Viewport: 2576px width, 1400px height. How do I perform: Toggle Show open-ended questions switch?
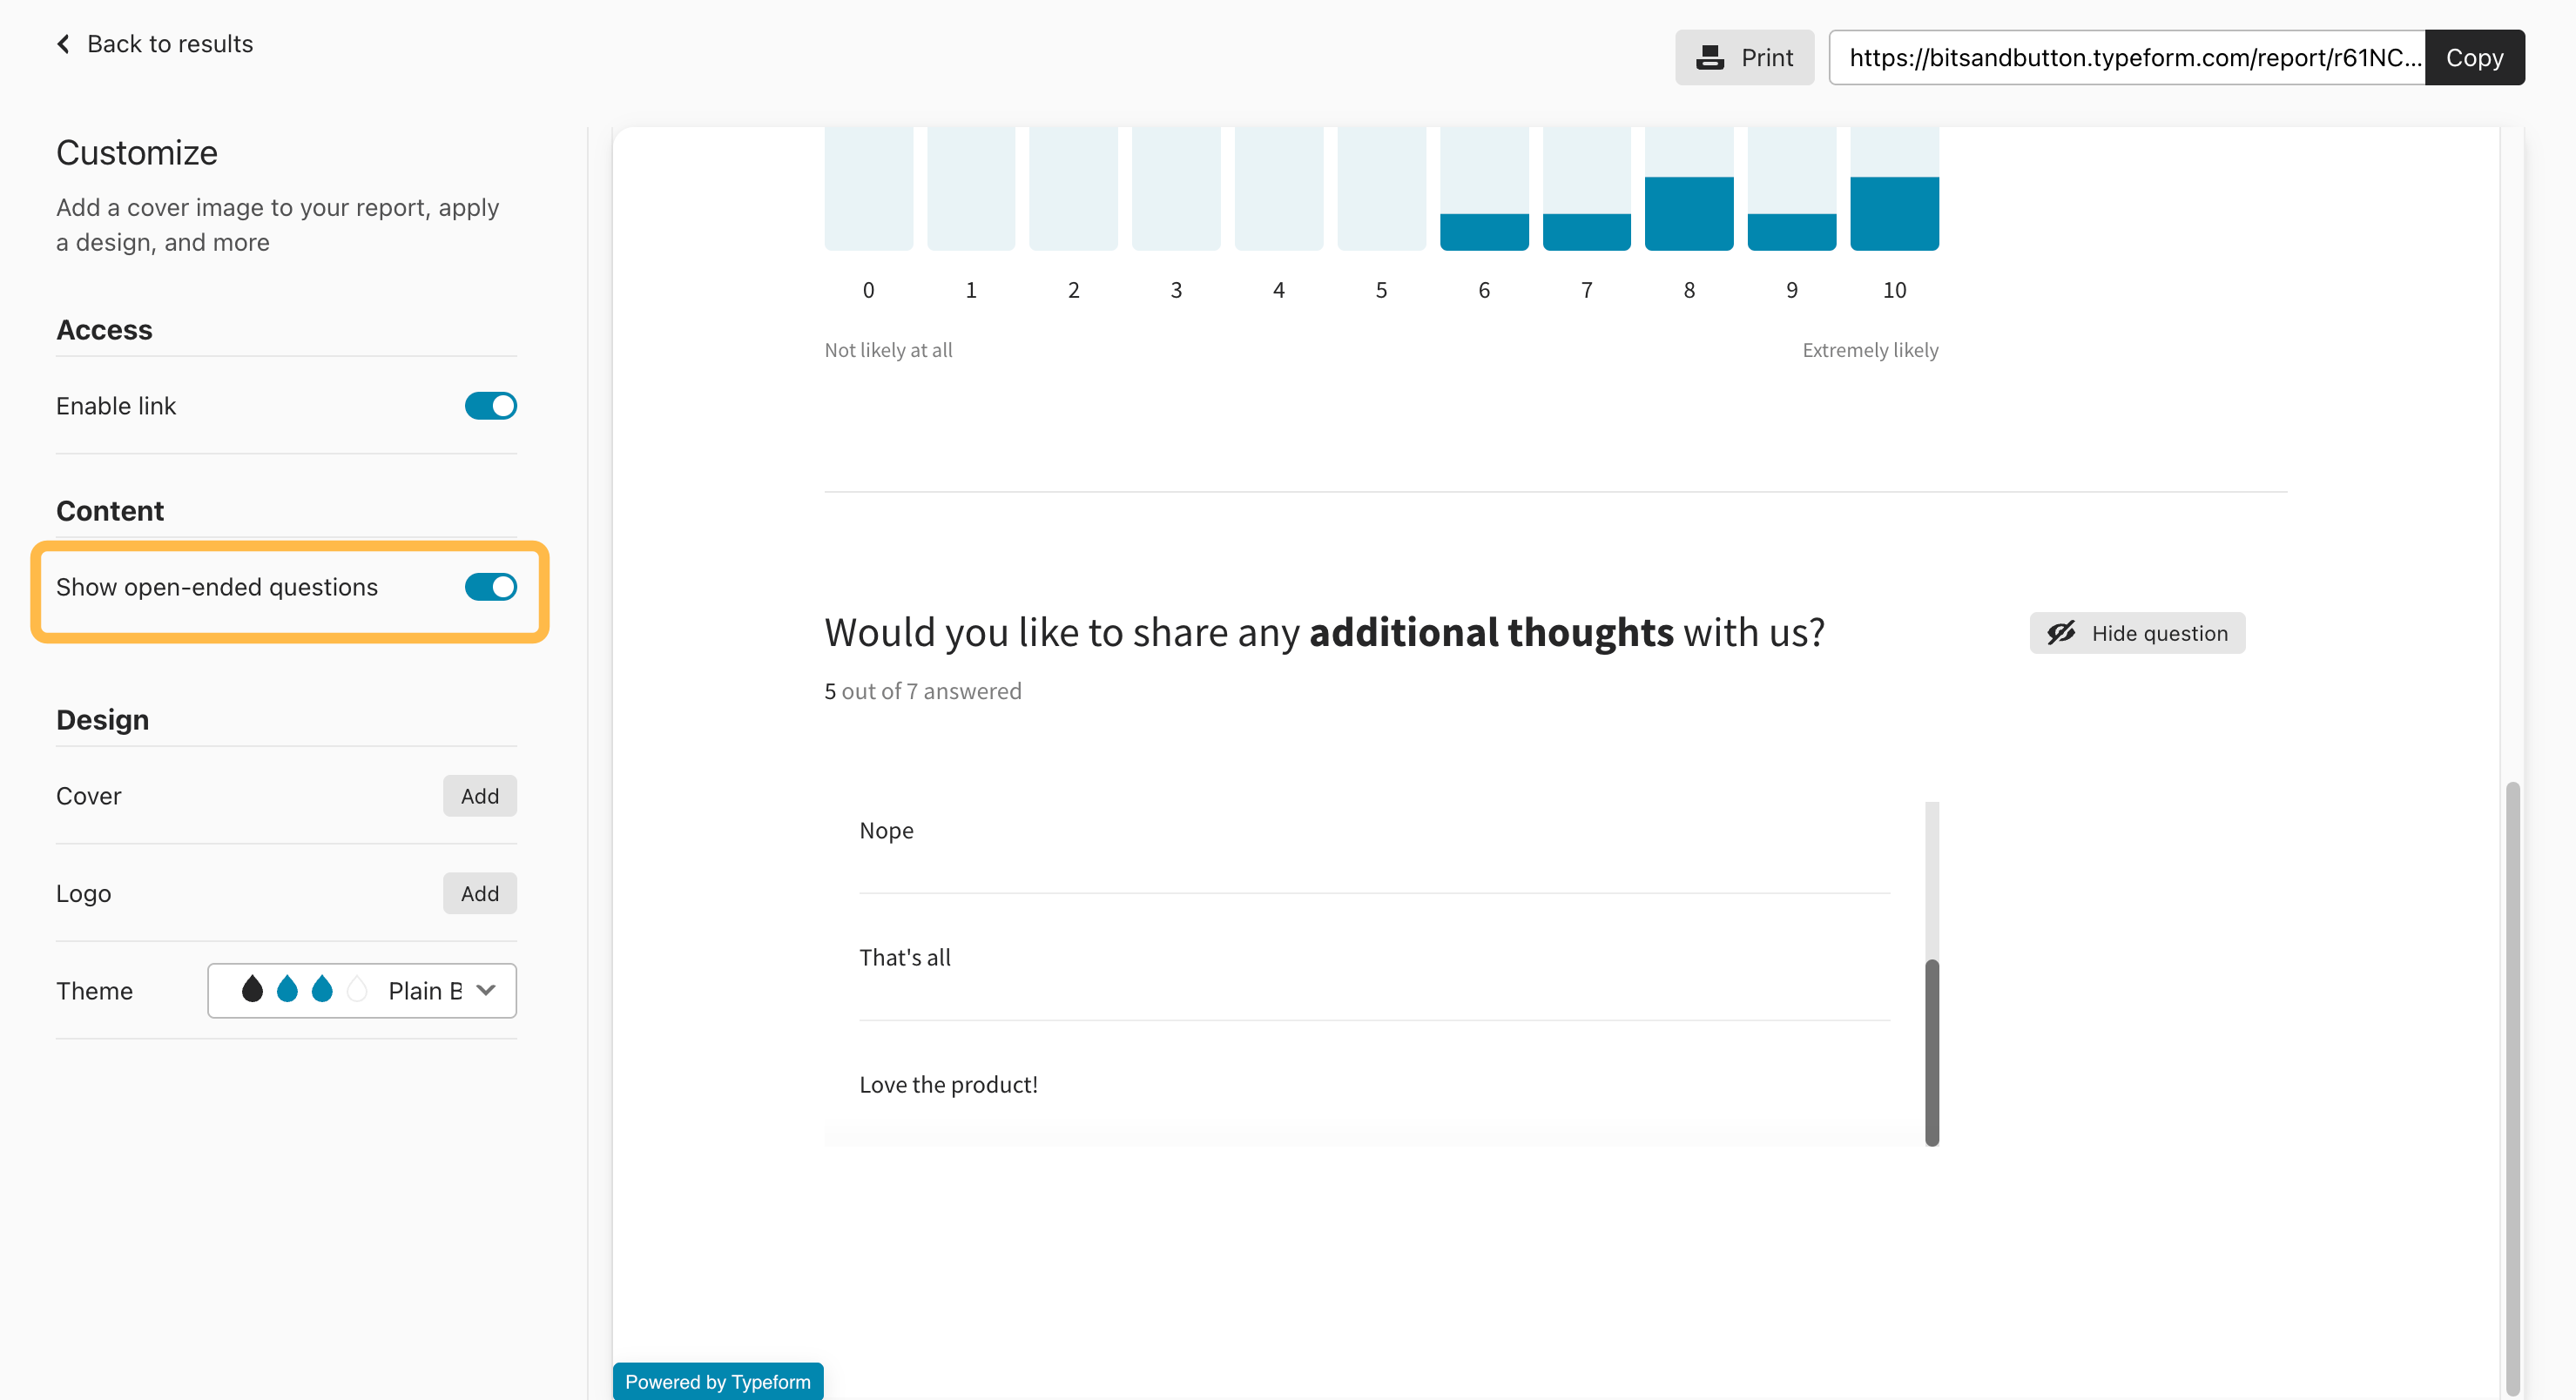(490, 587)
